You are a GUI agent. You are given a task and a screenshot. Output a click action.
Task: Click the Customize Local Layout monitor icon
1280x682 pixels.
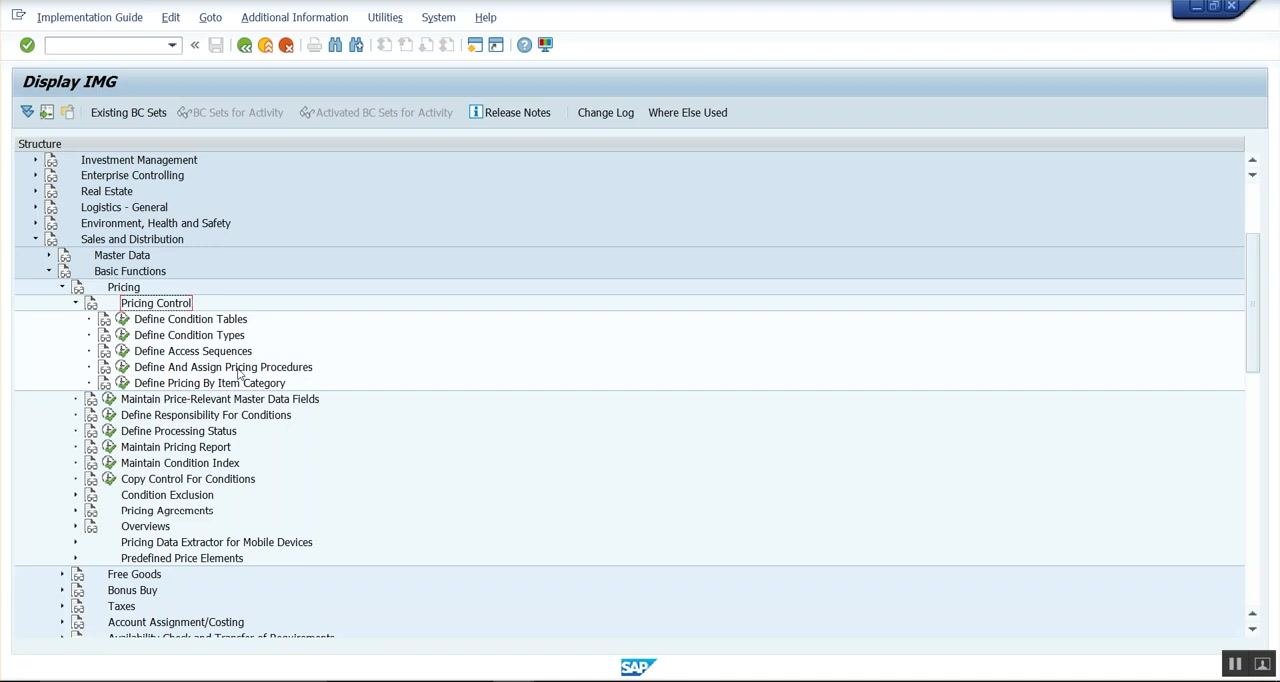(x=545, y=45)
